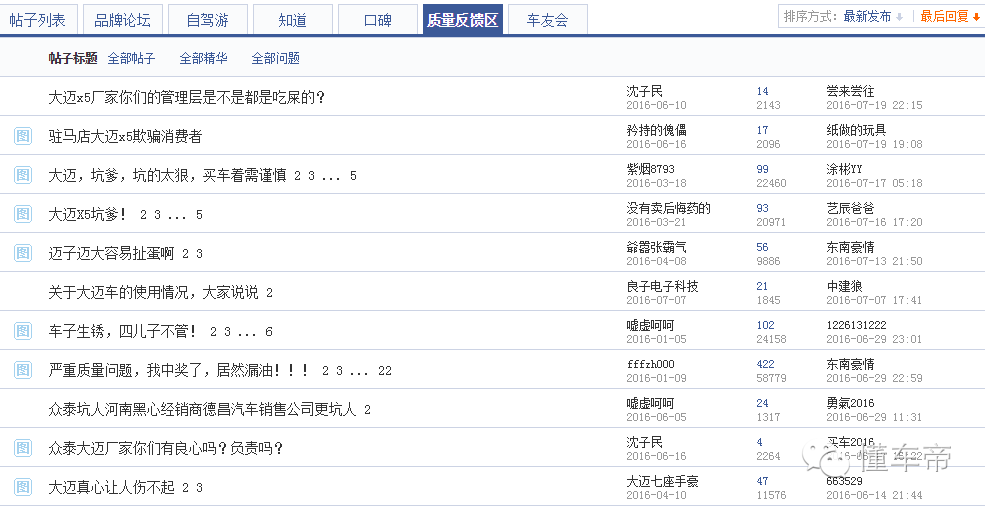
Task: Open post 大迈x5厂家你们的管理层是不是都是吃屎的？
Action: point(187,98)
